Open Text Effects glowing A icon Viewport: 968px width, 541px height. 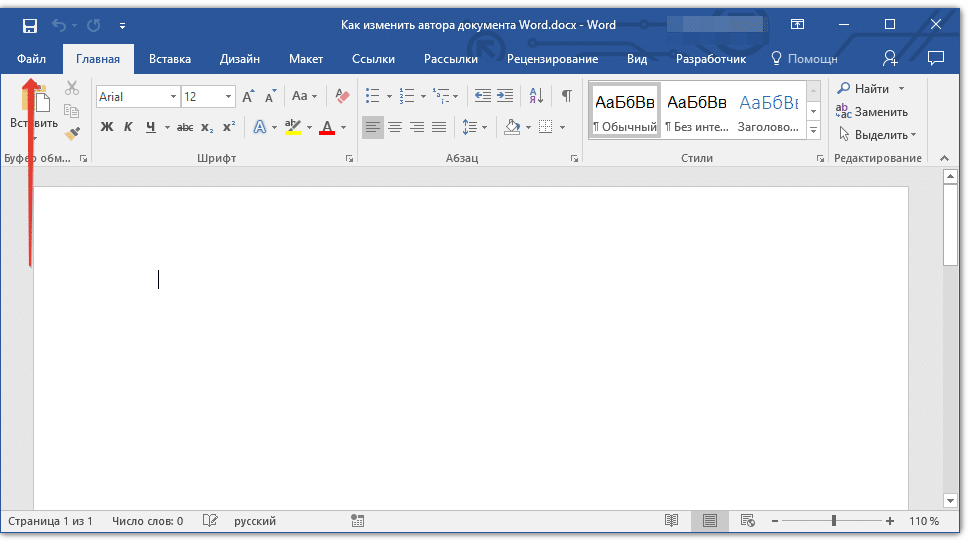click(260, 127)
